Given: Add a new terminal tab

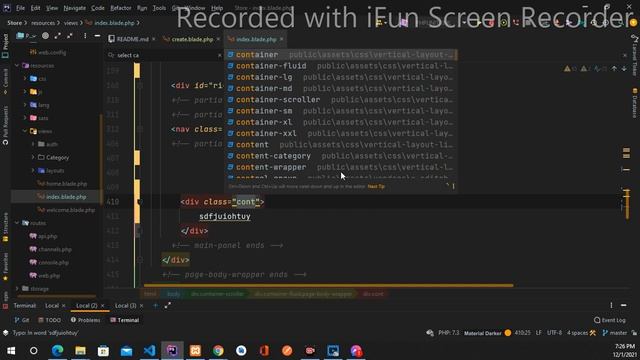Looking at the screenshot, I should click(x=155, y=305).
